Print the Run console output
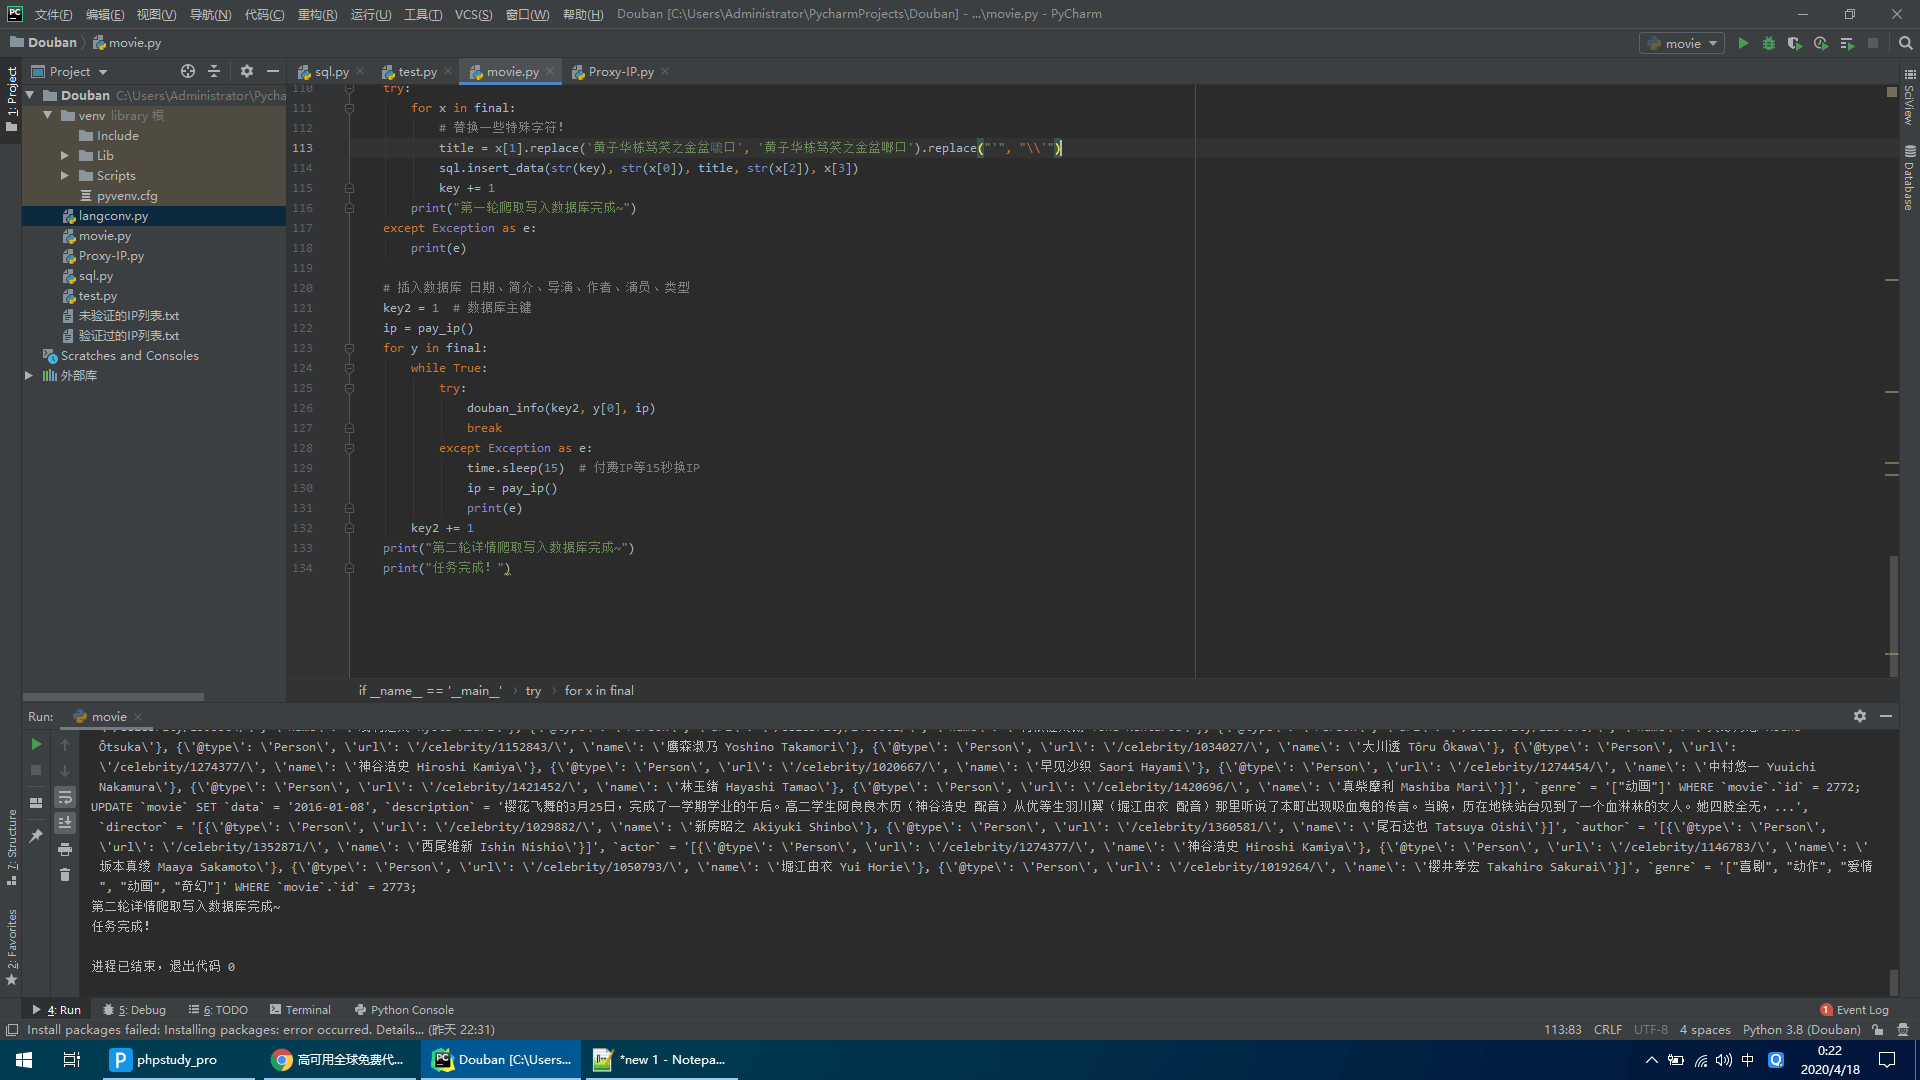This screenshot has height=1080, width=1920. tap(65, 849)
